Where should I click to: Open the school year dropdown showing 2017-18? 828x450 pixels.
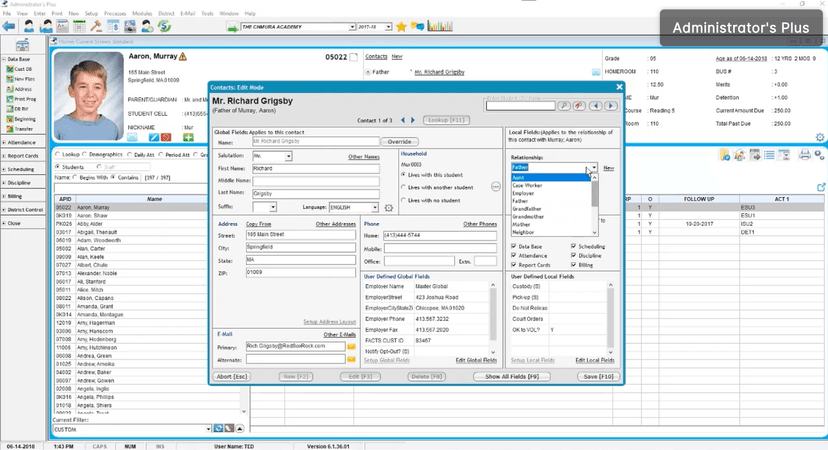388,27
